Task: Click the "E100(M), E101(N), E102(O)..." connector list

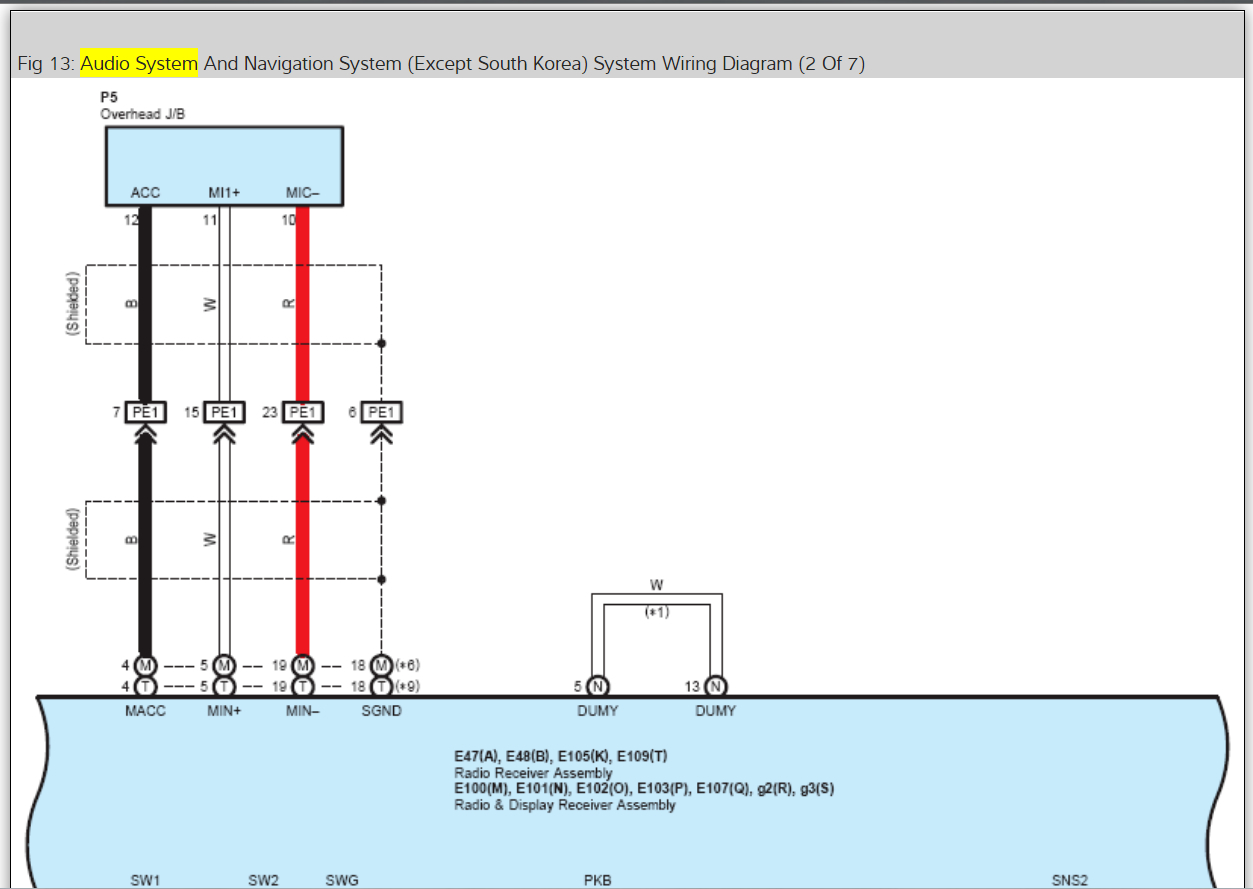Action: [x=644, y=789]
